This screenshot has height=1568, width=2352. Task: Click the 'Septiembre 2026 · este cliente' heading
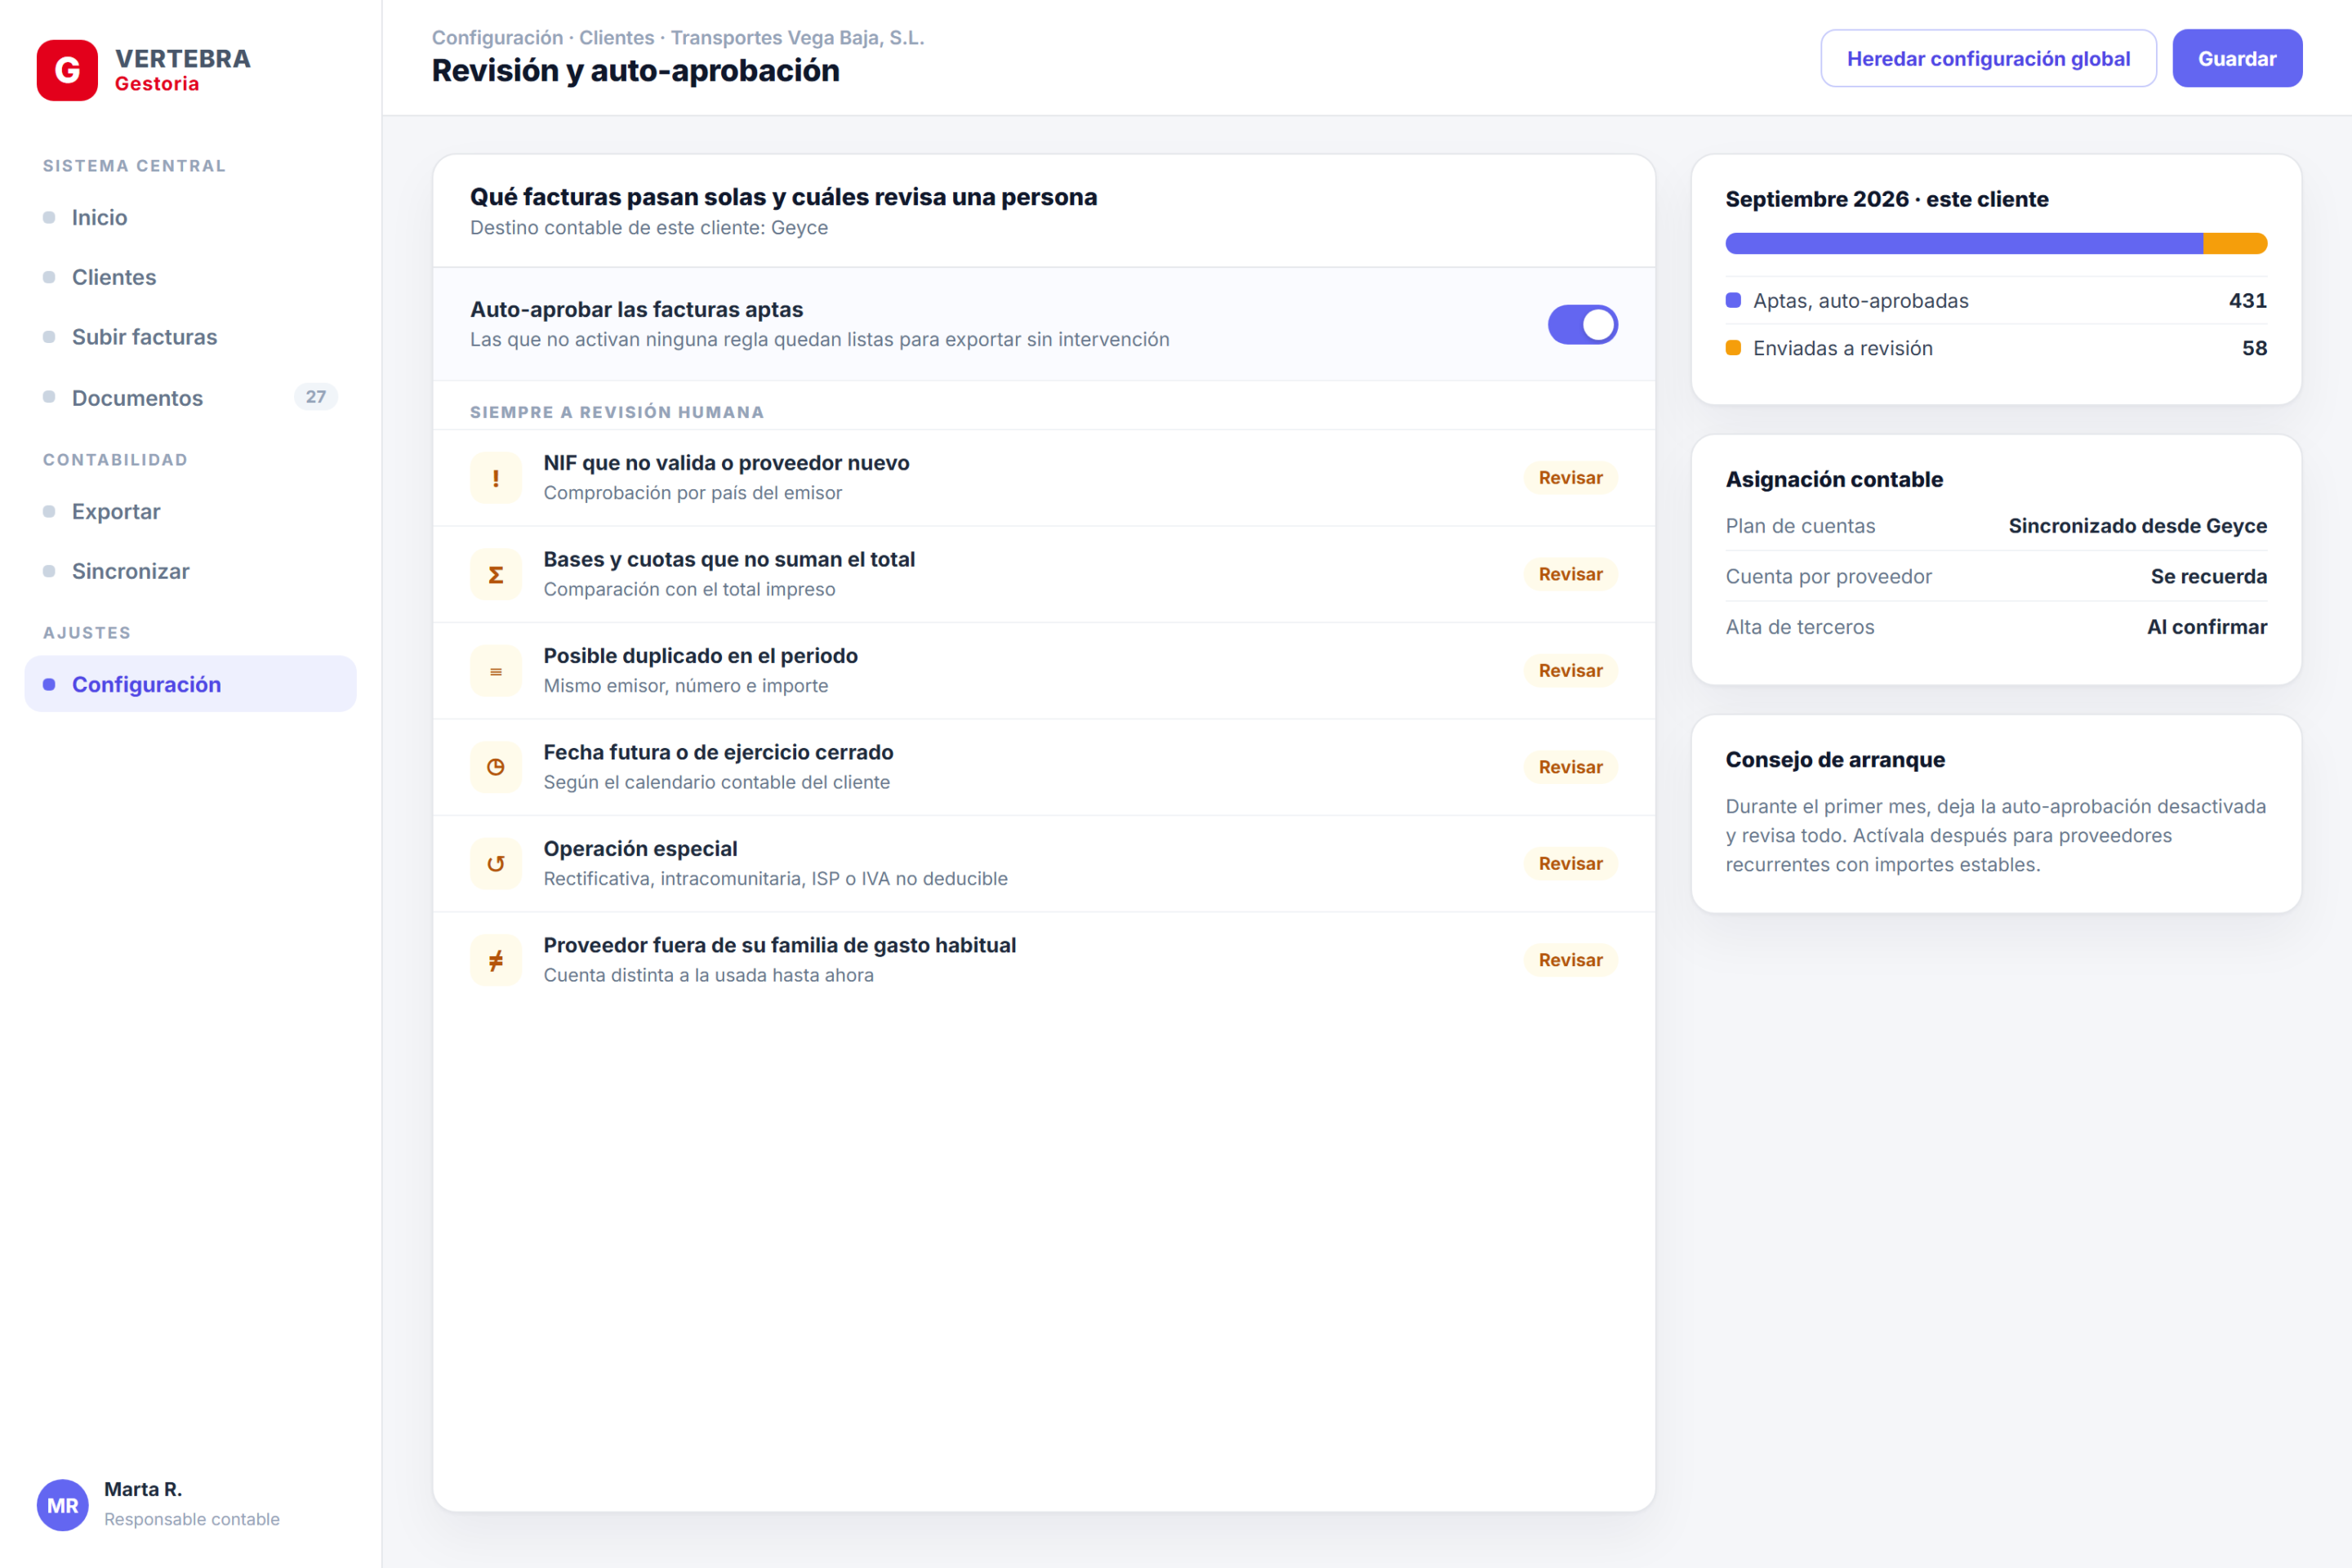pyautogui.click(x=1886, y=199)
